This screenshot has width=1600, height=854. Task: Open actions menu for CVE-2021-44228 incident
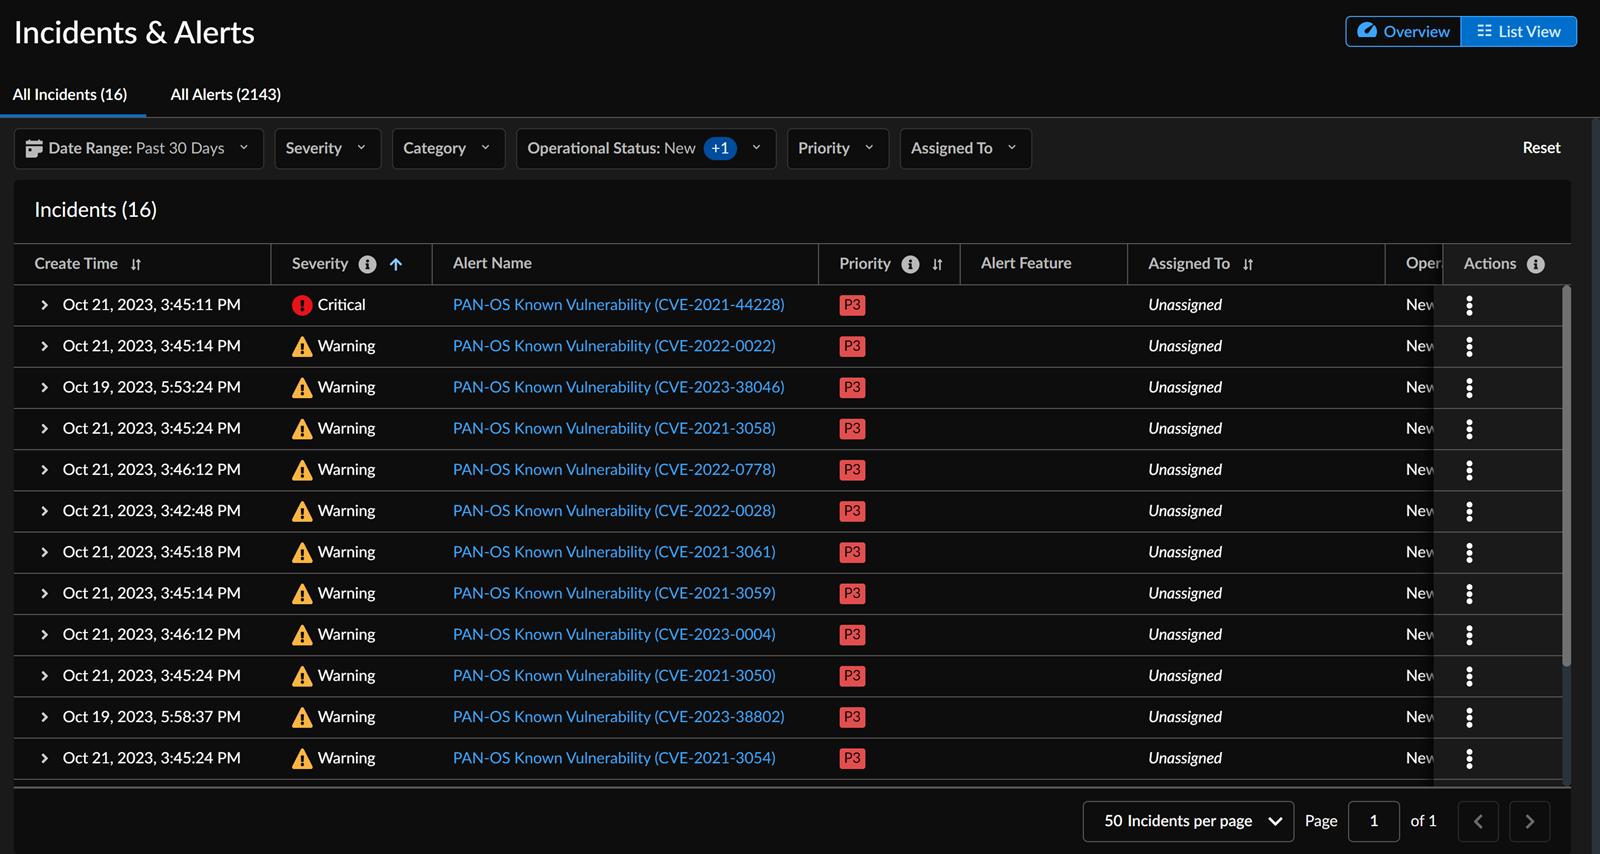1469,305
